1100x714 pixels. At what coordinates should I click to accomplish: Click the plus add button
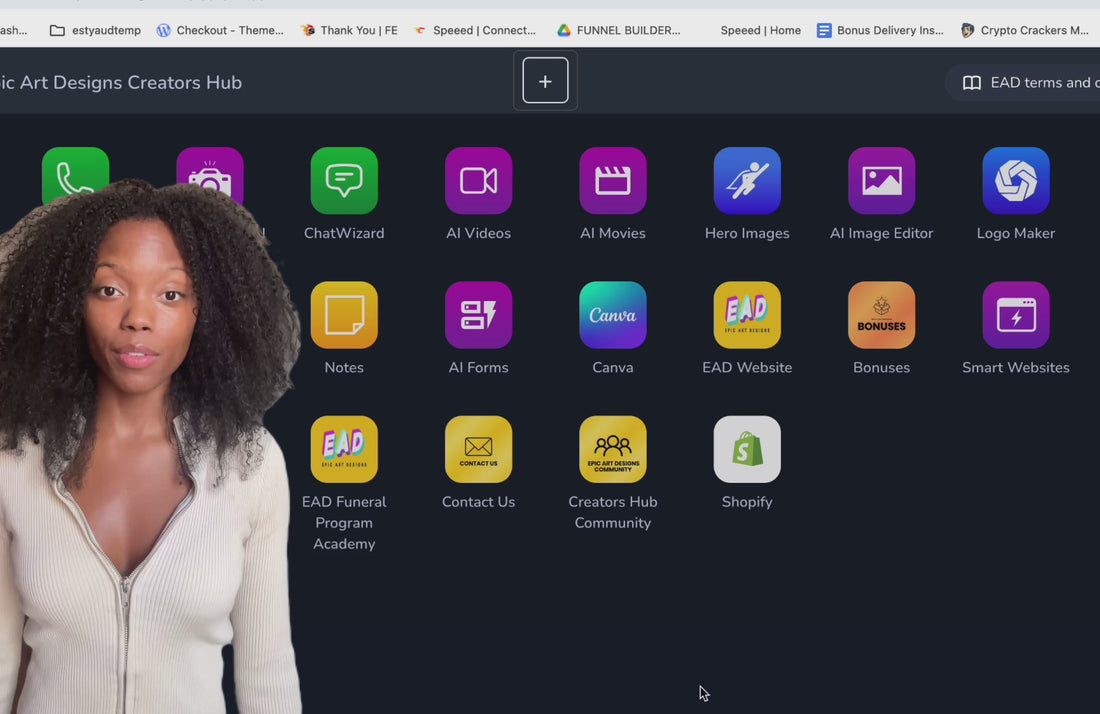[545, 81]
